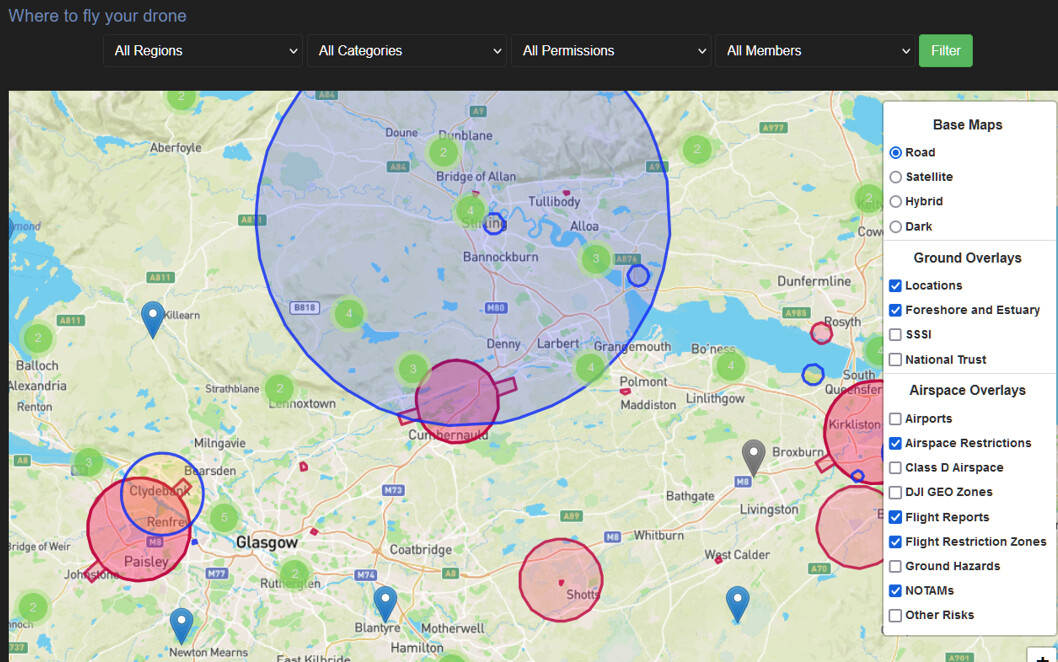Enable the Other Risks overlay

click(x=895, y=615)
